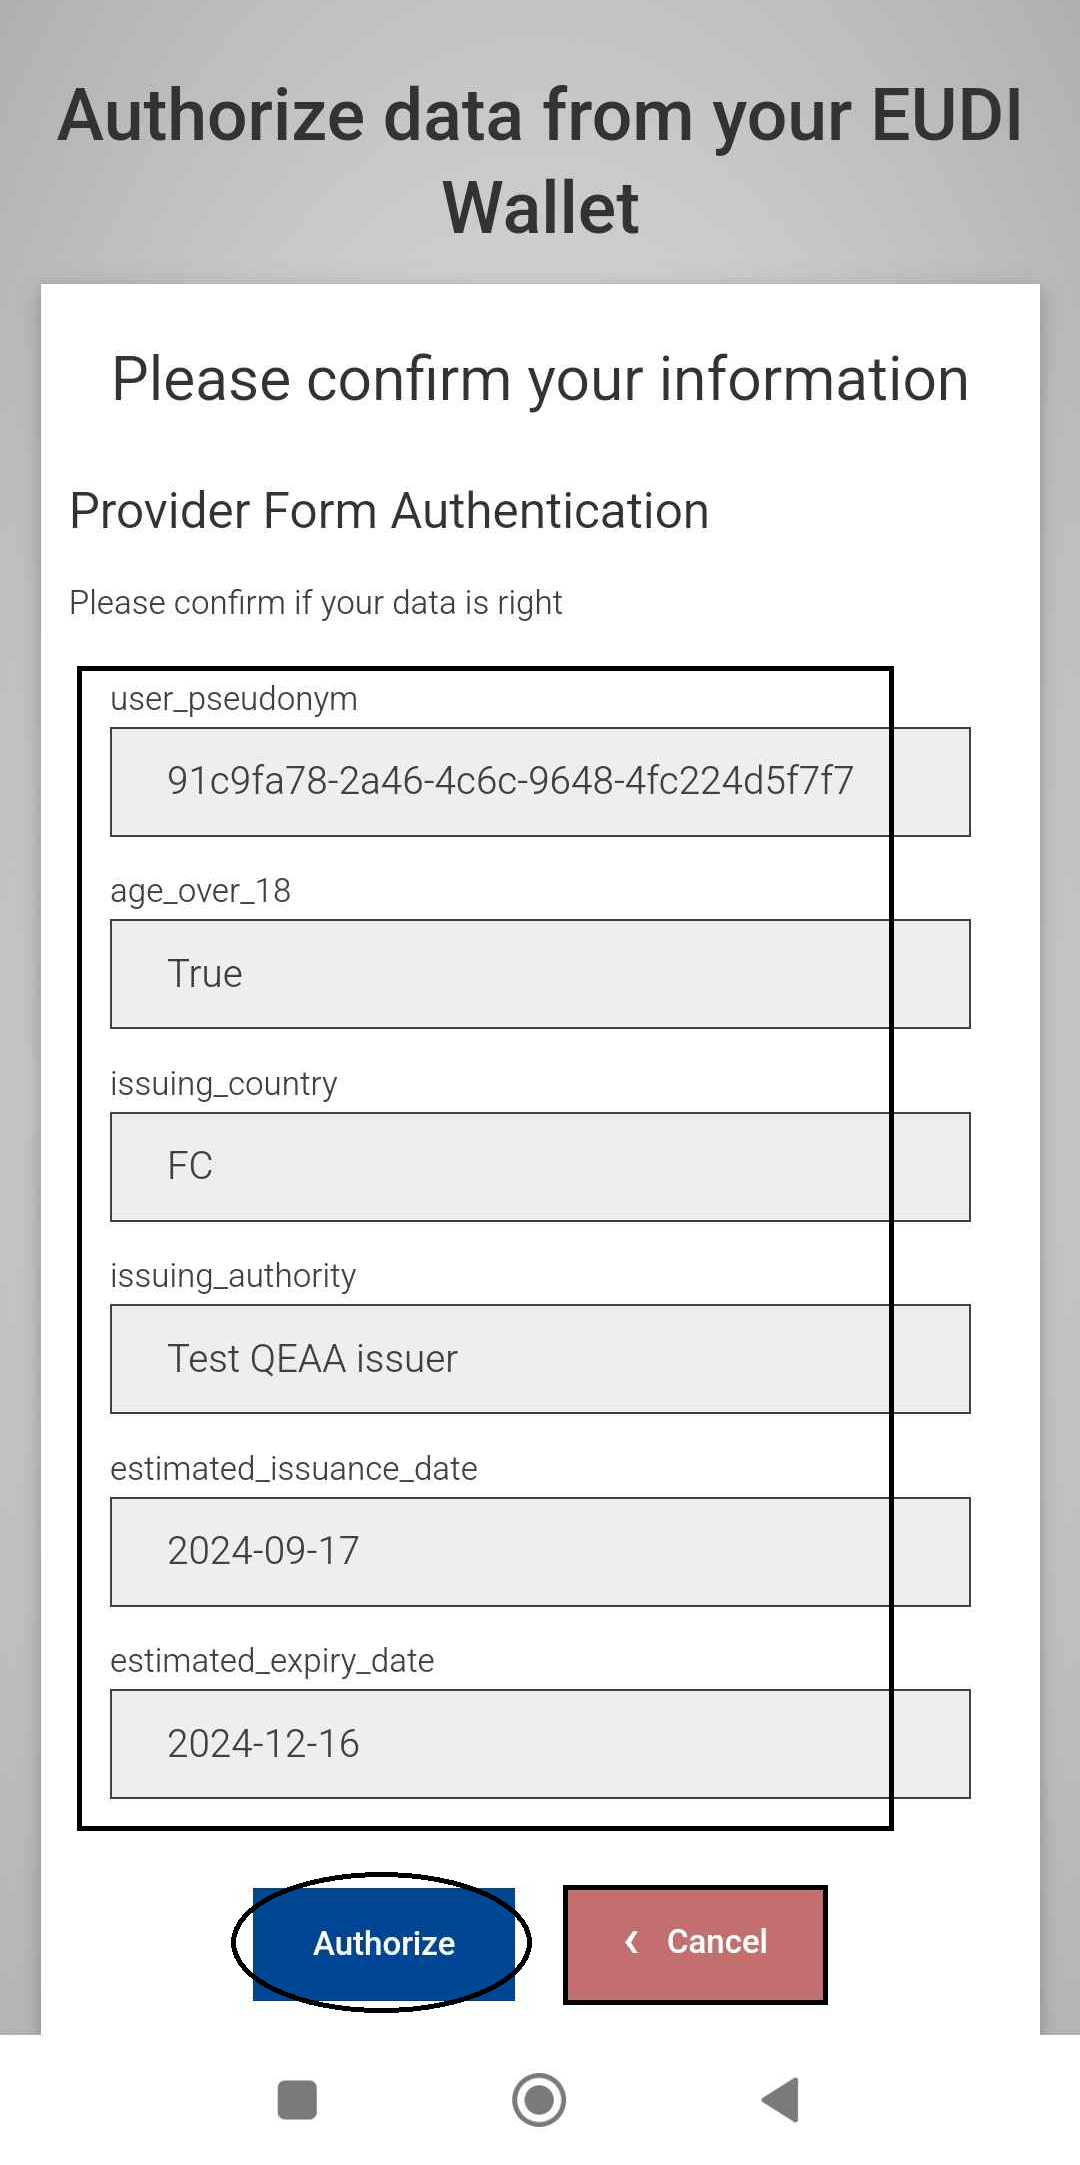The width and height of the screenshot is (1080, 2165).
Task: Tap the blue Authorize button
Action: point(384,1943)
